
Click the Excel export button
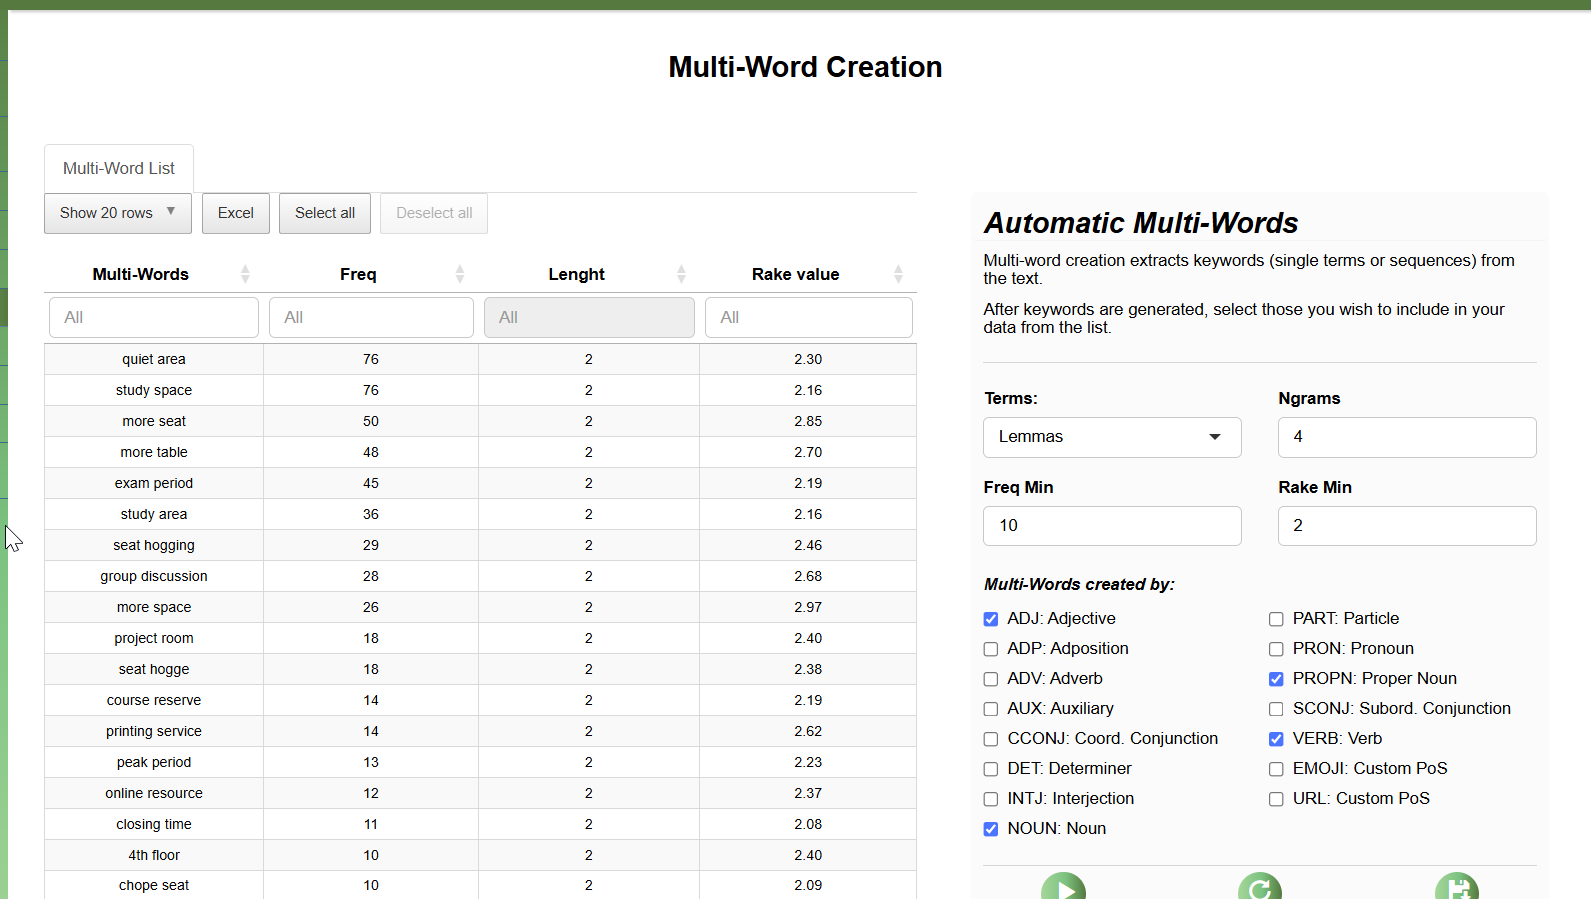[x=236, y=213]
